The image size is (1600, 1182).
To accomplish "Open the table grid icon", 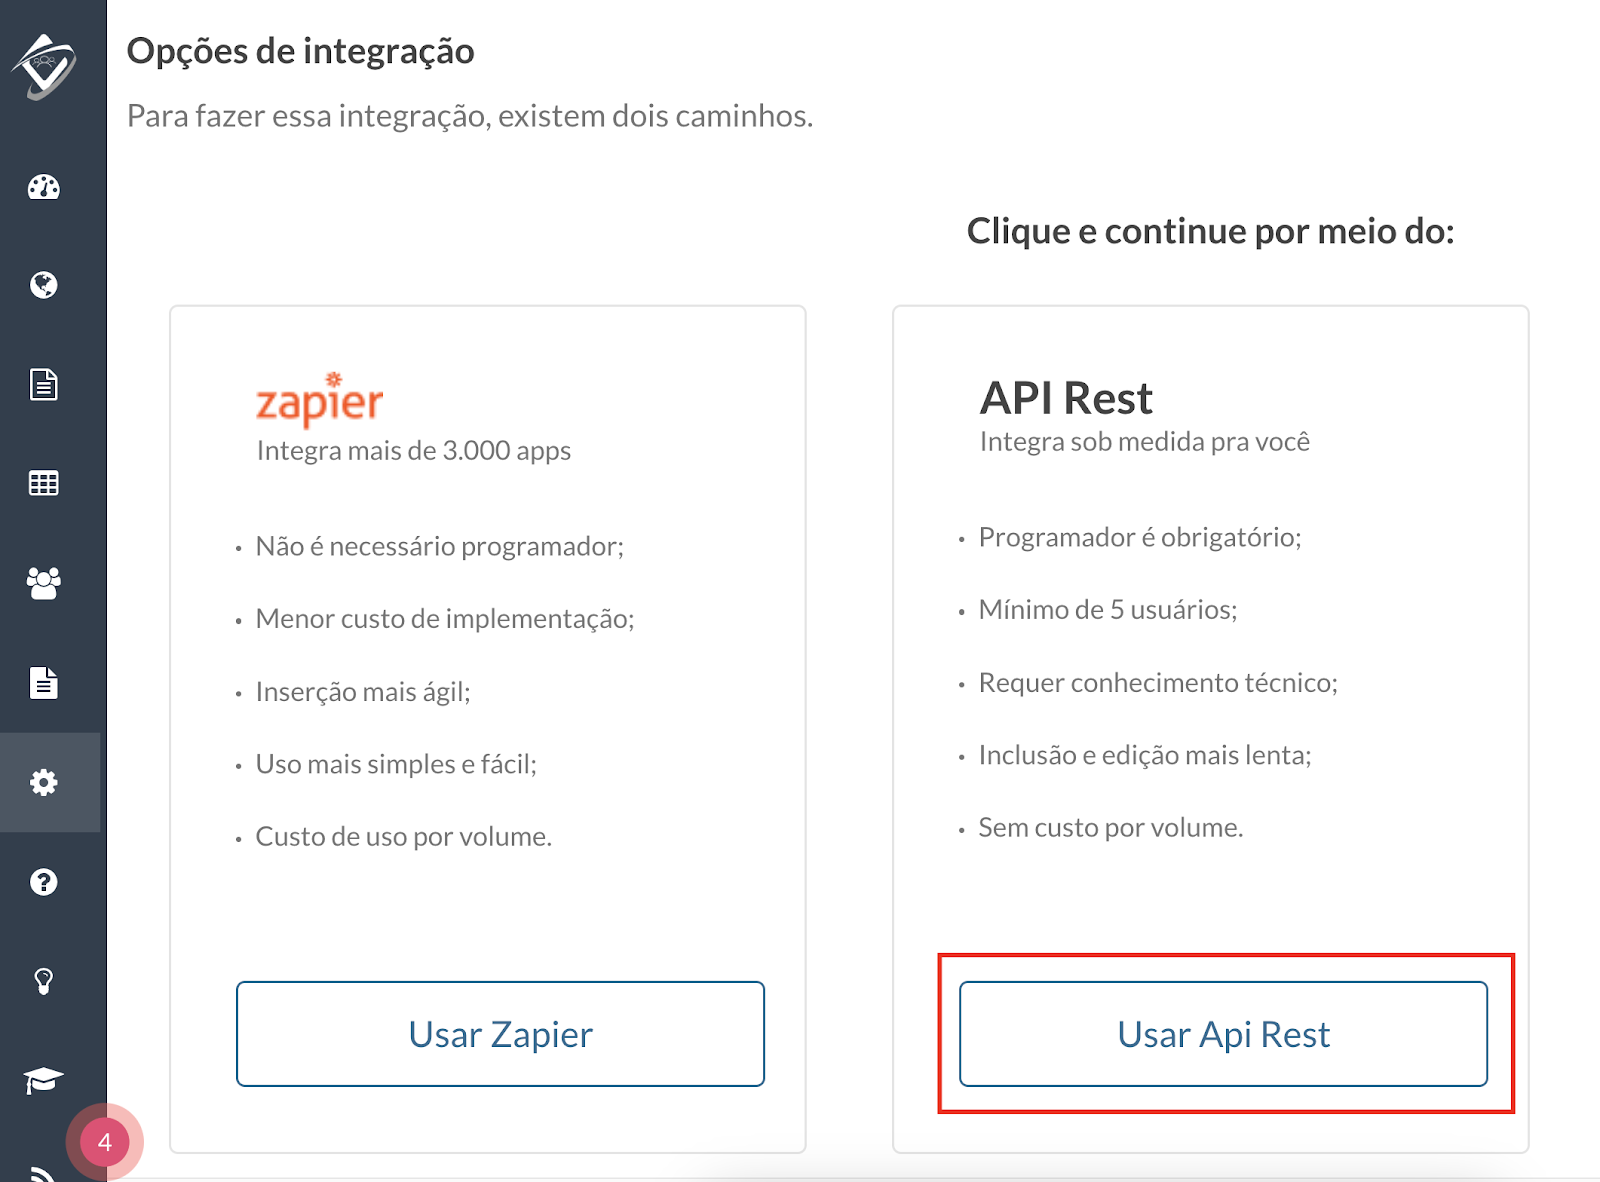I will click(x=44, y=483).
